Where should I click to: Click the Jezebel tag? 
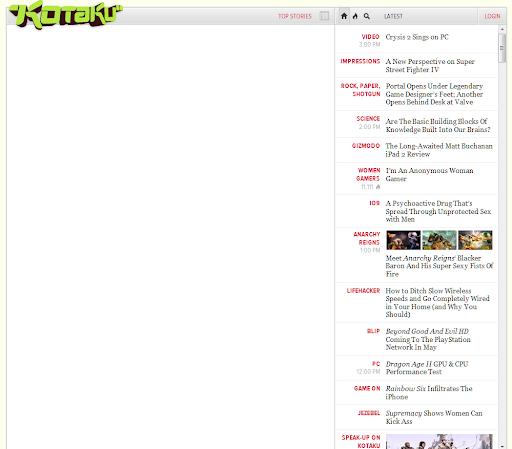coord(369,413)
